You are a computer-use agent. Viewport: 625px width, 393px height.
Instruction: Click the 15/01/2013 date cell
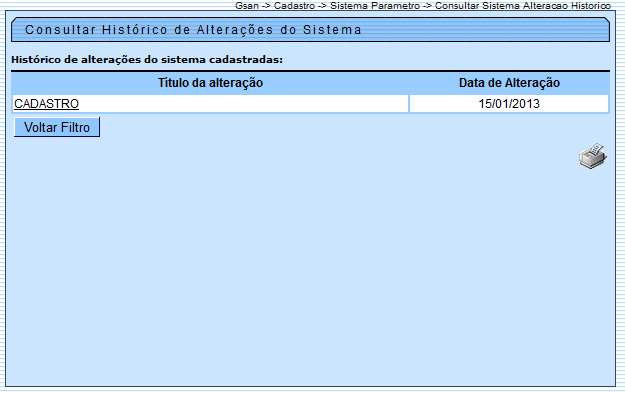509,104
